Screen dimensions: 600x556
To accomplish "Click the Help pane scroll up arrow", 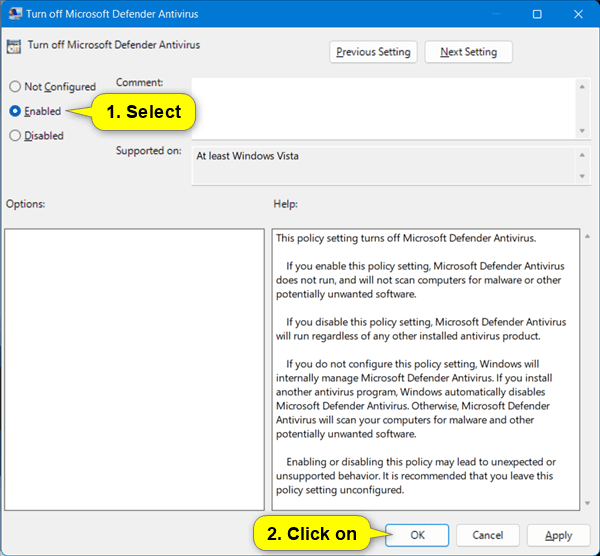I will coord(587,236).
